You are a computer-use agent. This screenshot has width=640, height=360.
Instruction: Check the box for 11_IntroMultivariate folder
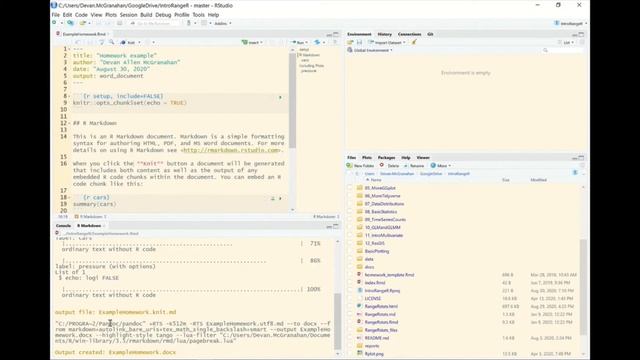[x=349, y=236]
